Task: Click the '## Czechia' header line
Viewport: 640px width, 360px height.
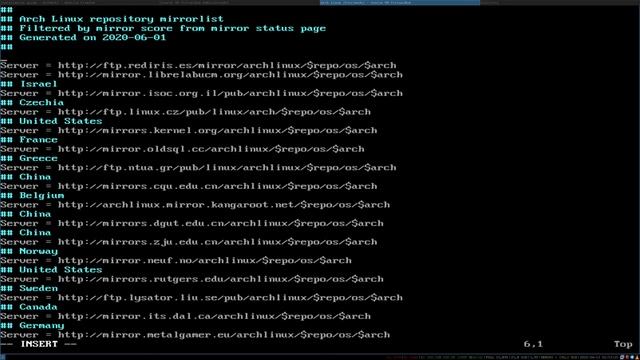Action: (x=32, y=102)
